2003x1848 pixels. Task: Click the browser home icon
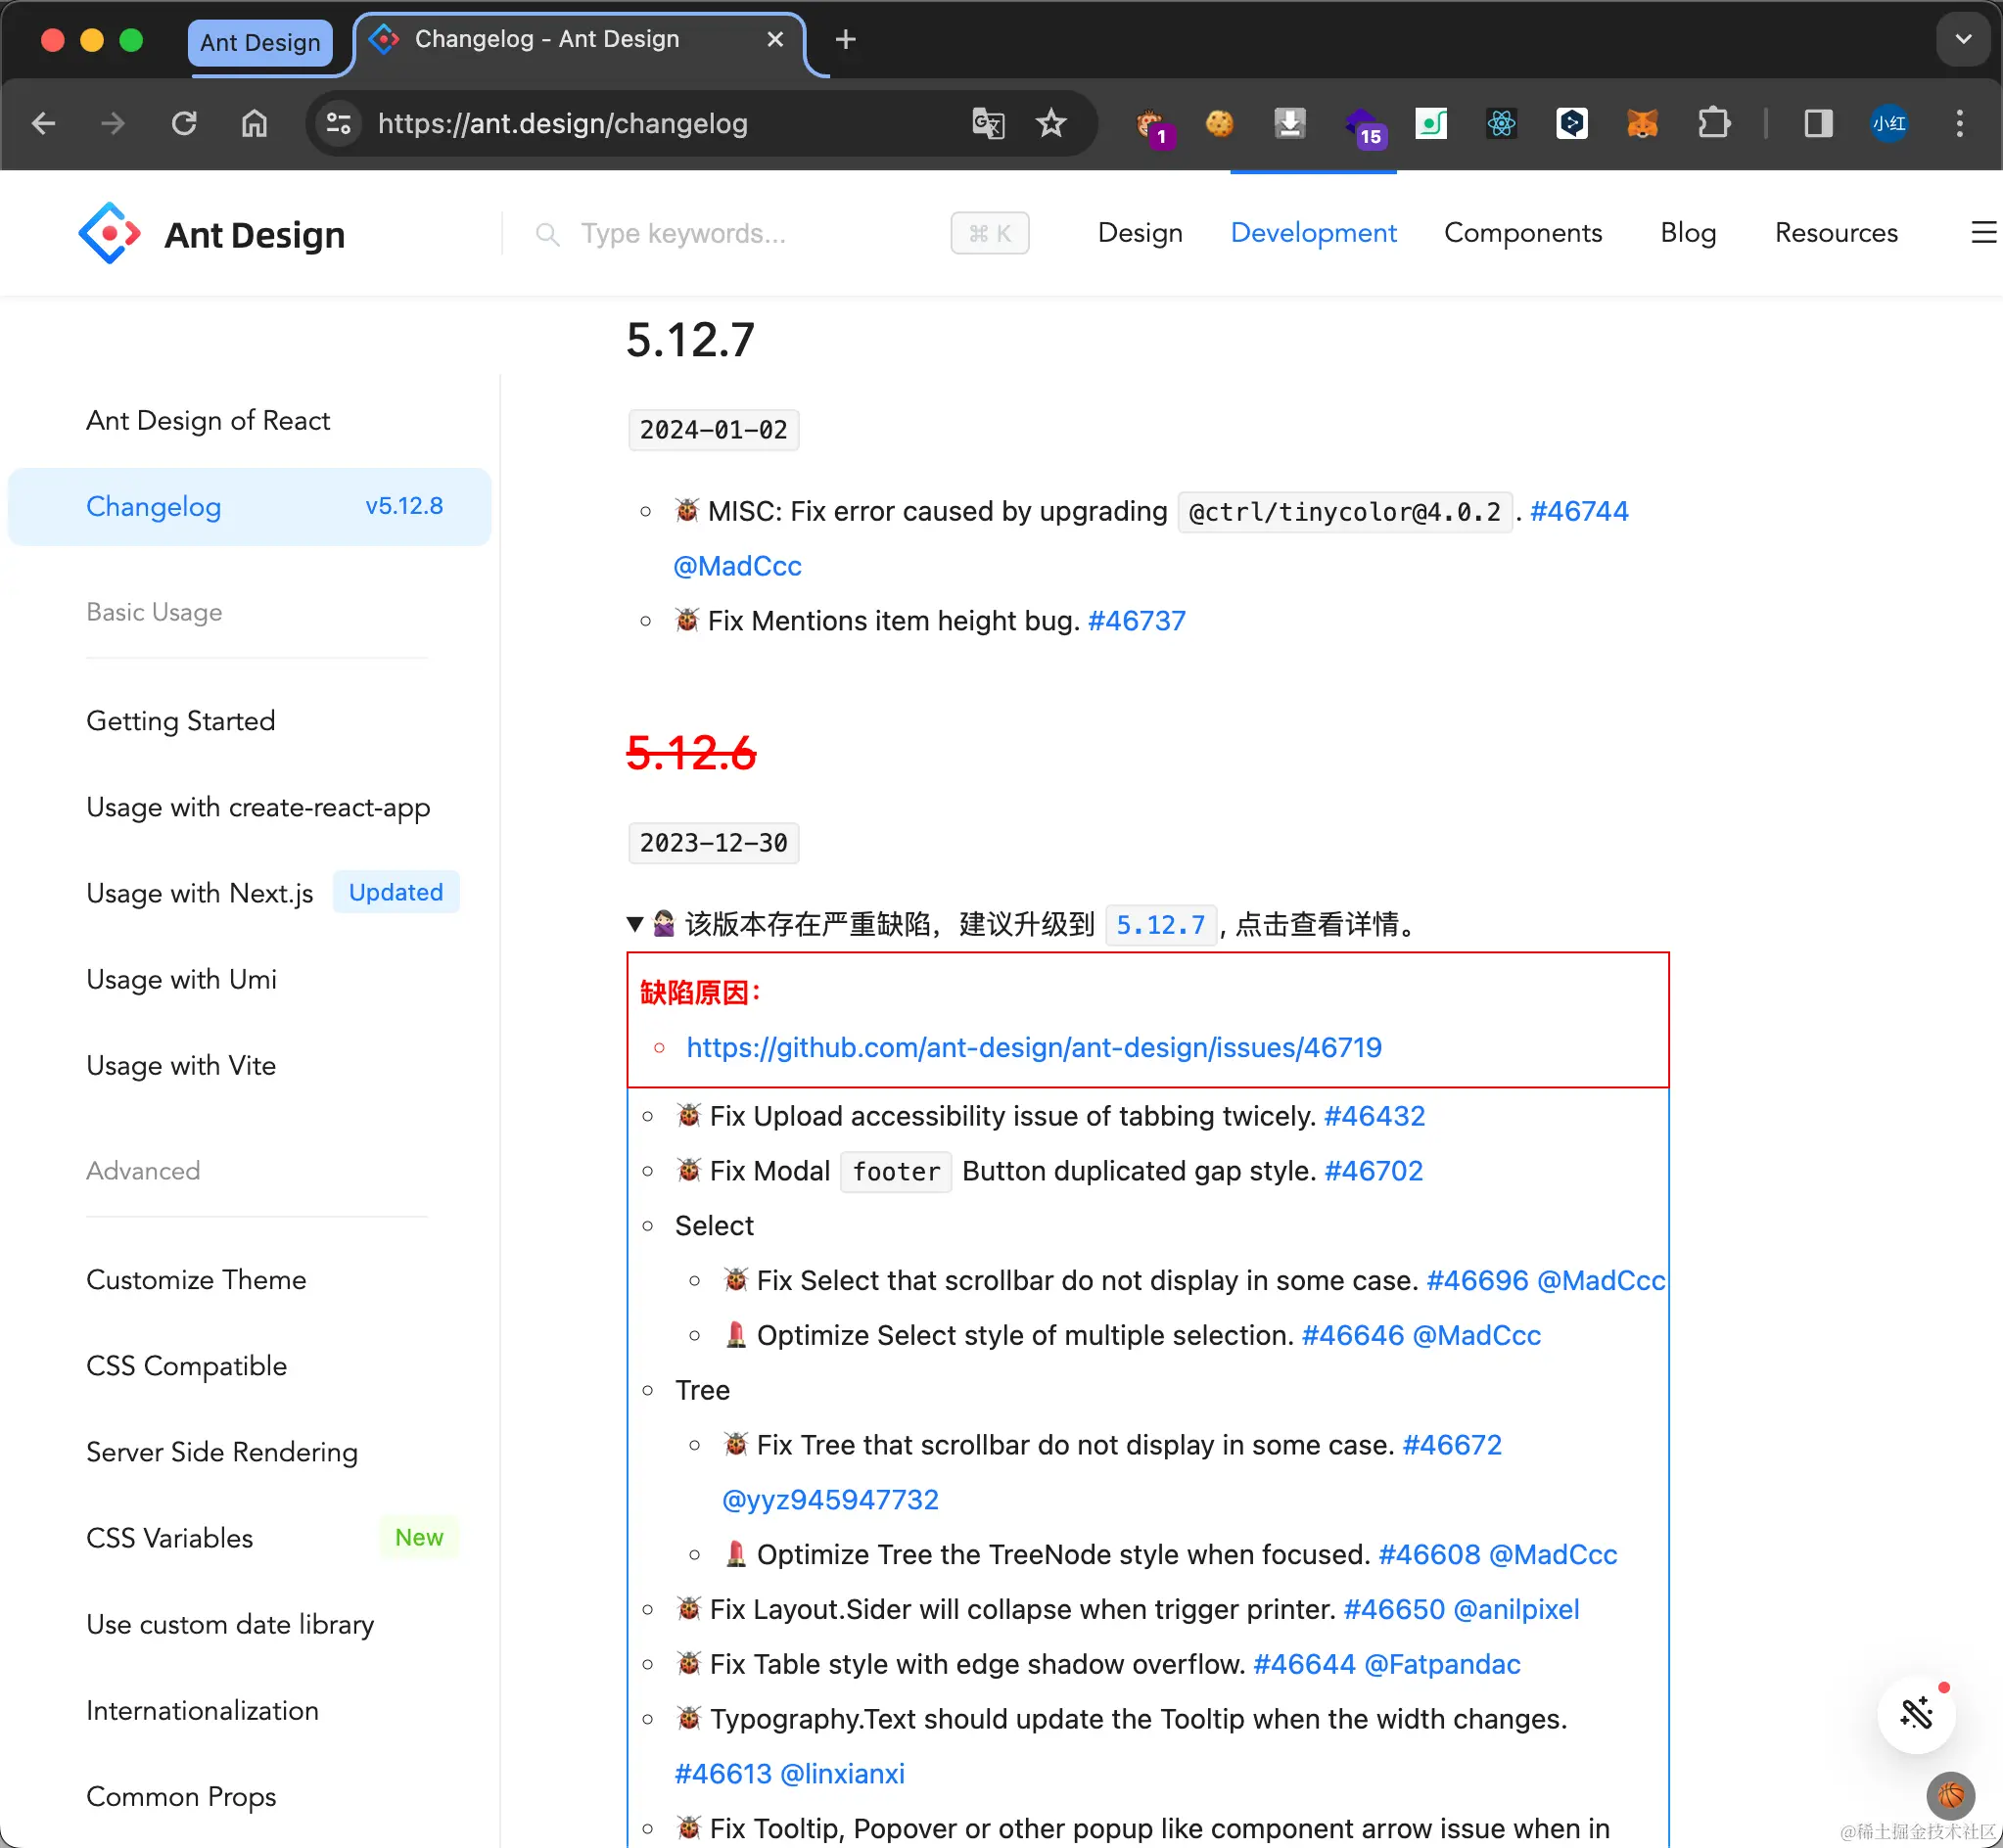(x=254, y=123)
